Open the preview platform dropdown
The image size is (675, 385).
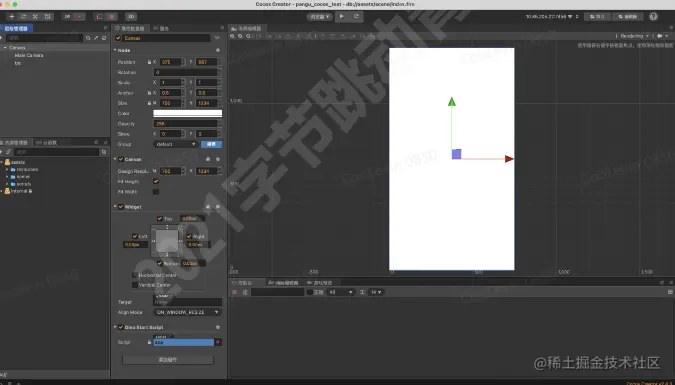[320, 16]
